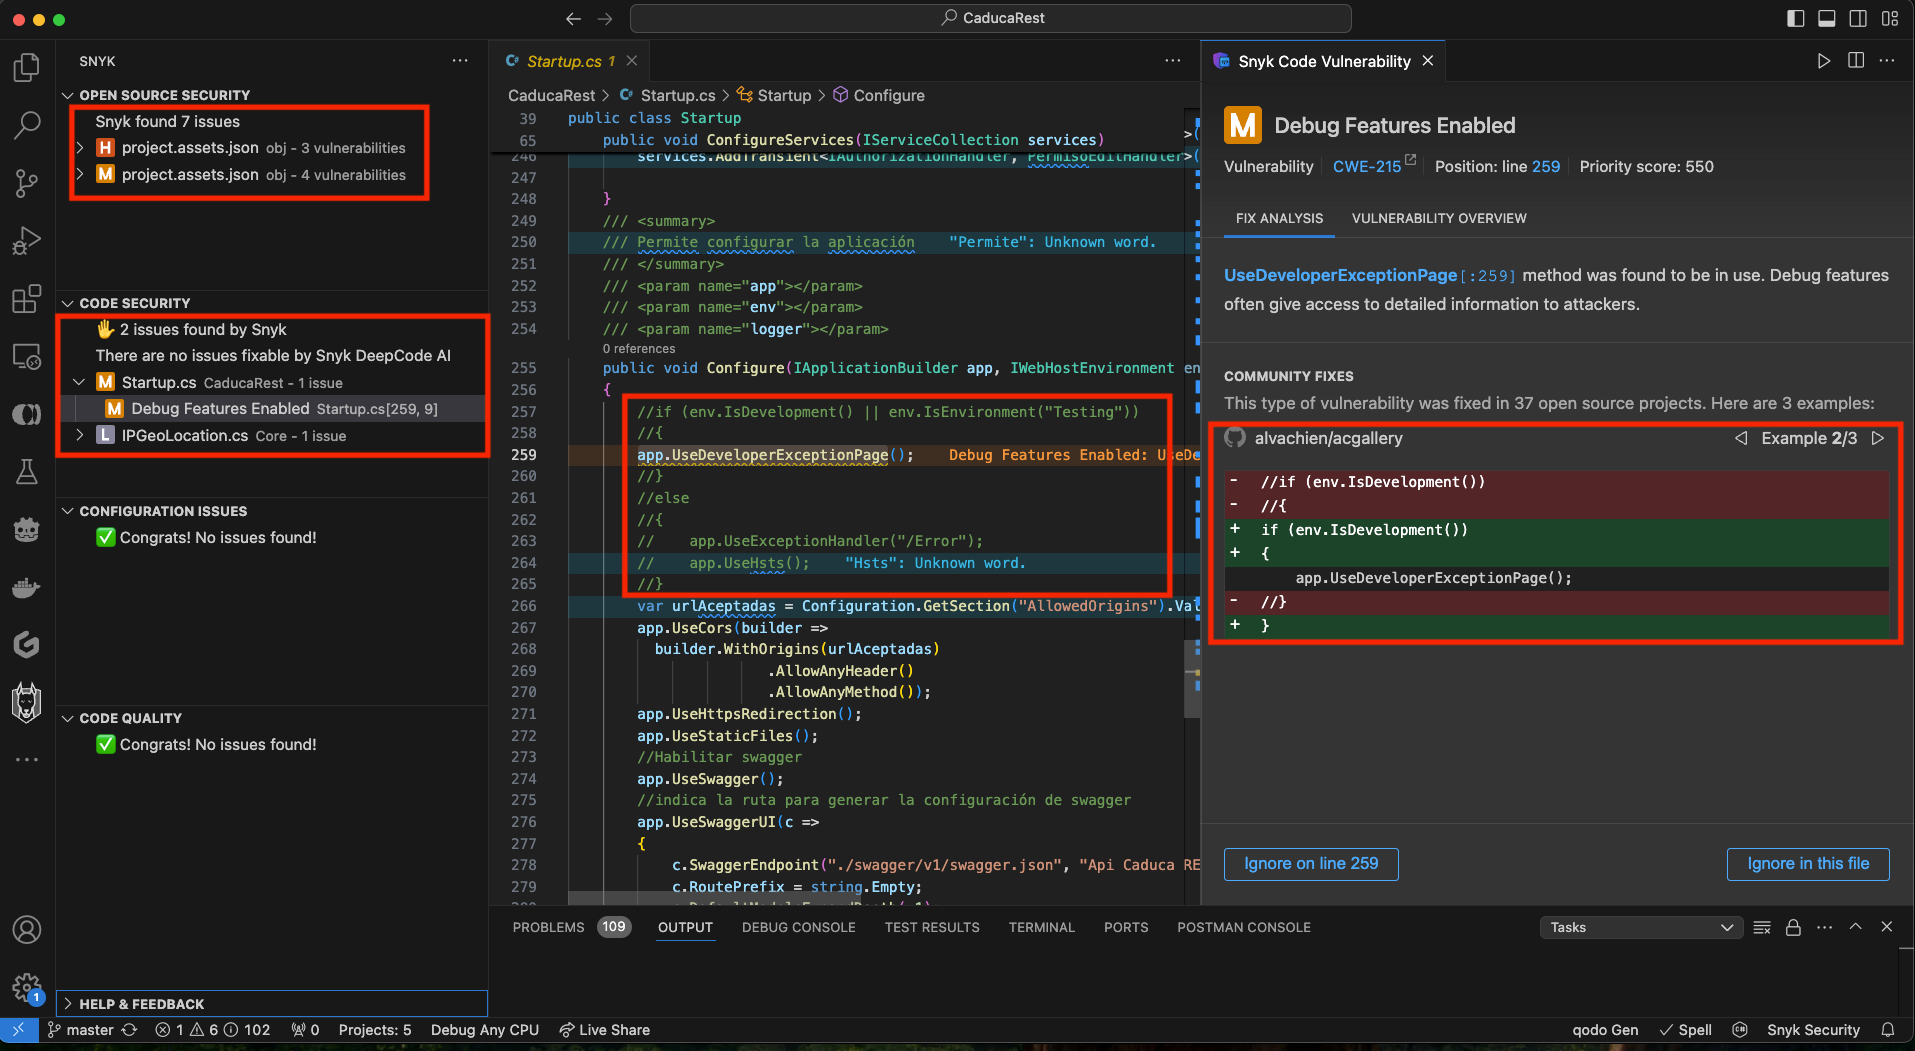The width and height of the screenshot is (1915, 1051).
Task: Open the Manage gear icon
Action: [x=27, y=988]
